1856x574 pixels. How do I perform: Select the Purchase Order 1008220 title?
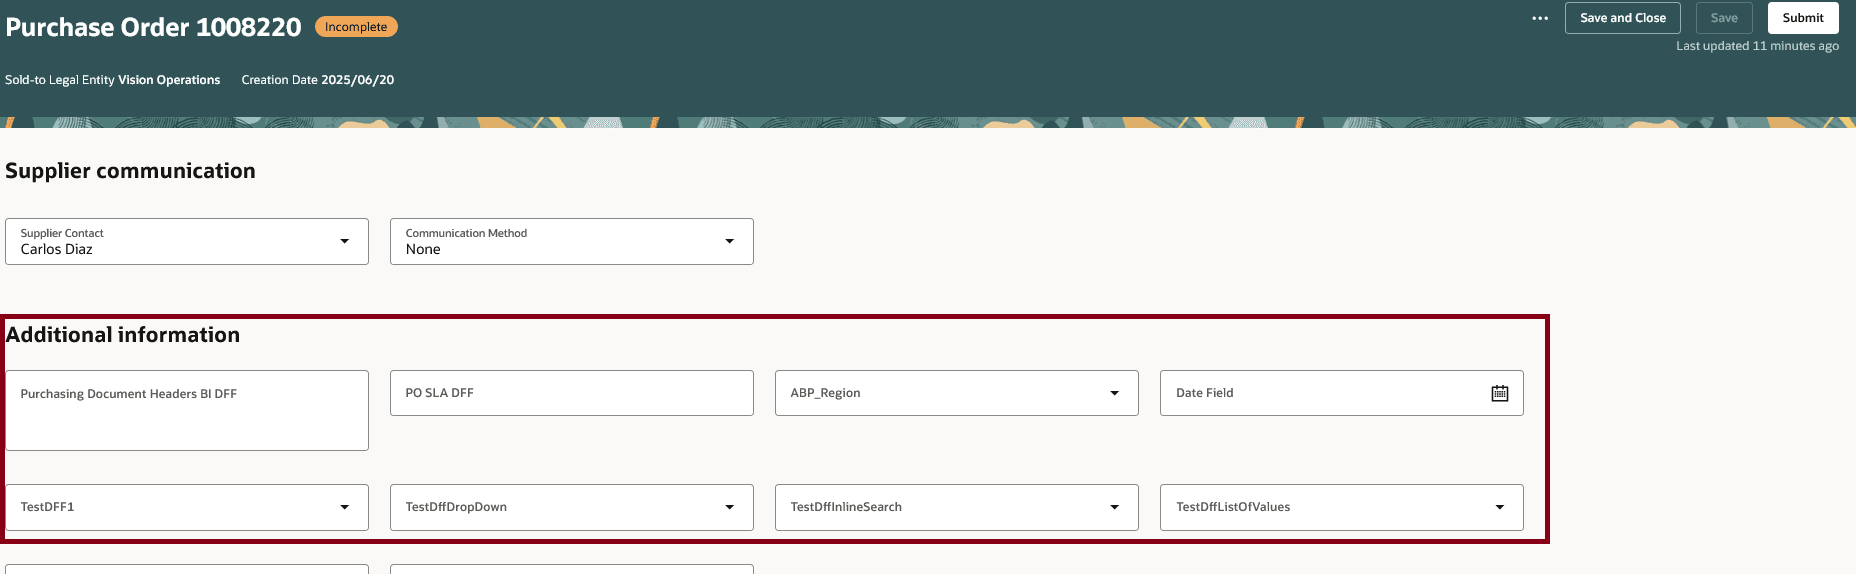tap(153, 27)
